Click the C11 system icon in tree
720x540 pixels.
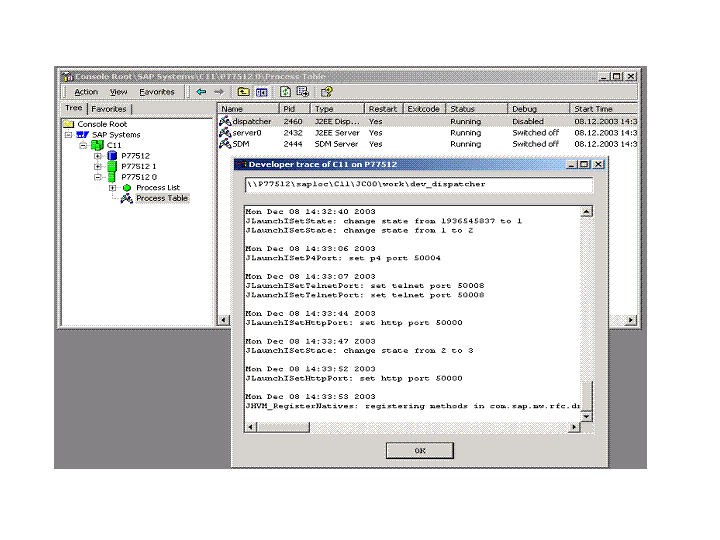click(x=97, y=145)
